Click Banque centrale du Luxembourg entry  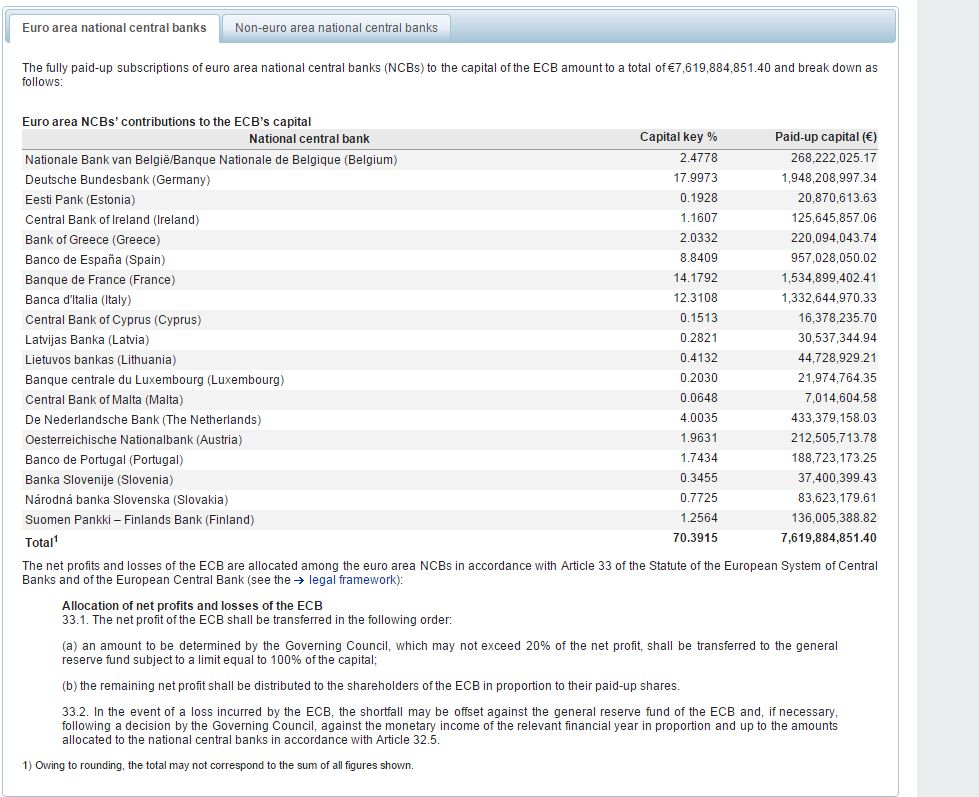click(x=154, y=379)
